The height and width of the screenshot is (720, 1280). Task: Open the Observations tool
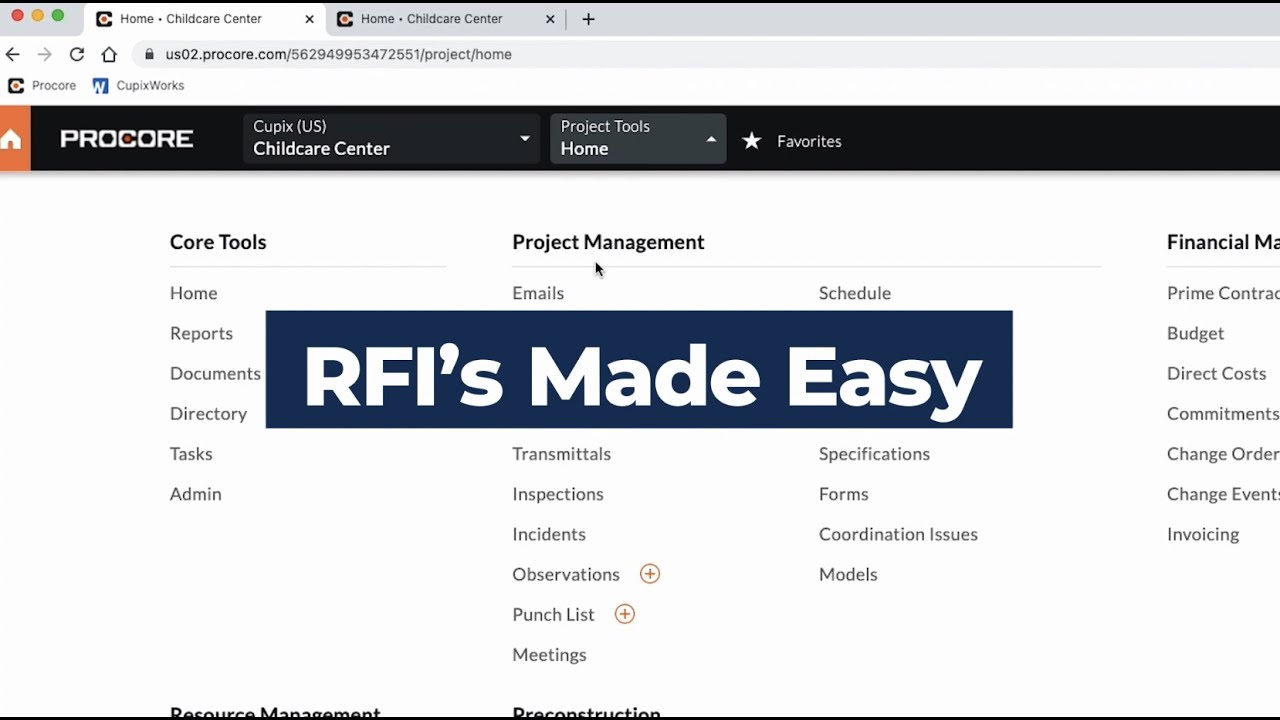pos(566,574)
